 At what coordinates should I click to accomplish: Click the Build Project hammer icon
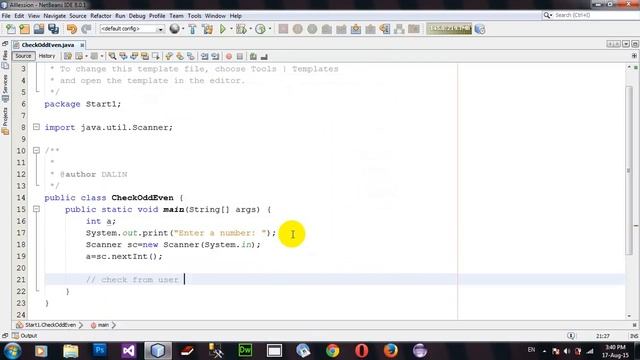192,29
